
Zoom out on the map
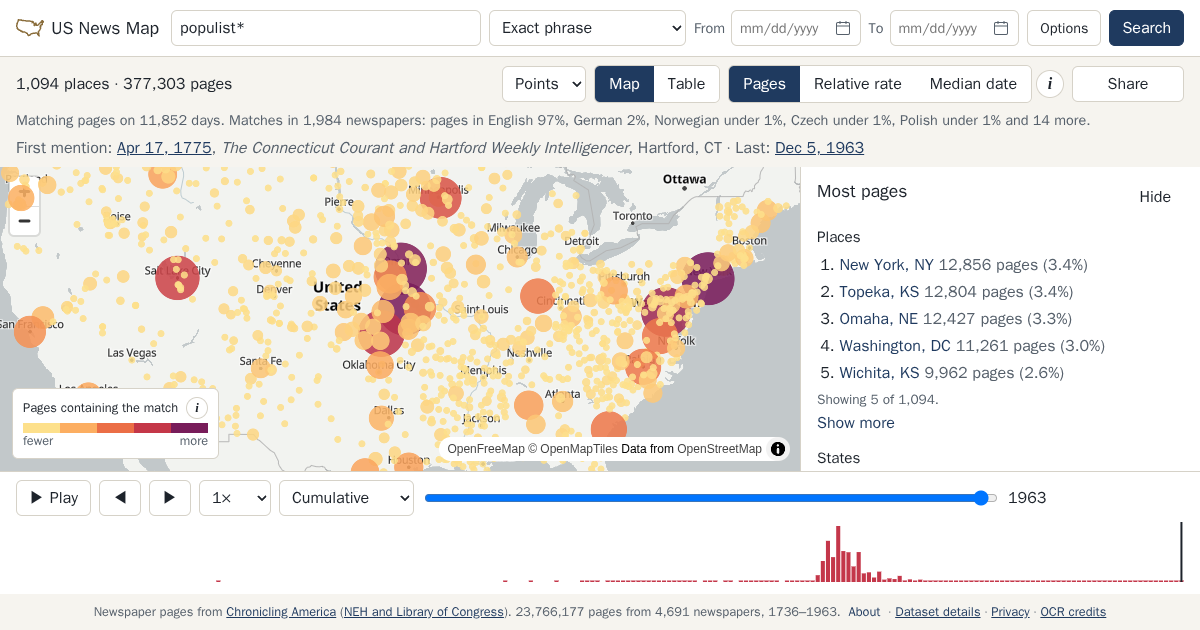pyautogui.click(x=25, y=221)
